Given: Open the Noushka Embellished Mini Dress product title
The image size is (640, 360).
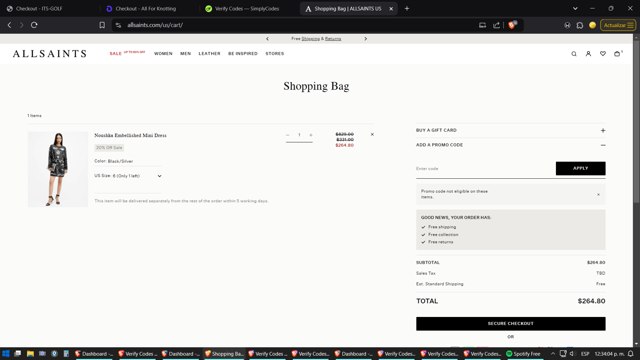Looking at the screenshot, I should coord(130,135).
